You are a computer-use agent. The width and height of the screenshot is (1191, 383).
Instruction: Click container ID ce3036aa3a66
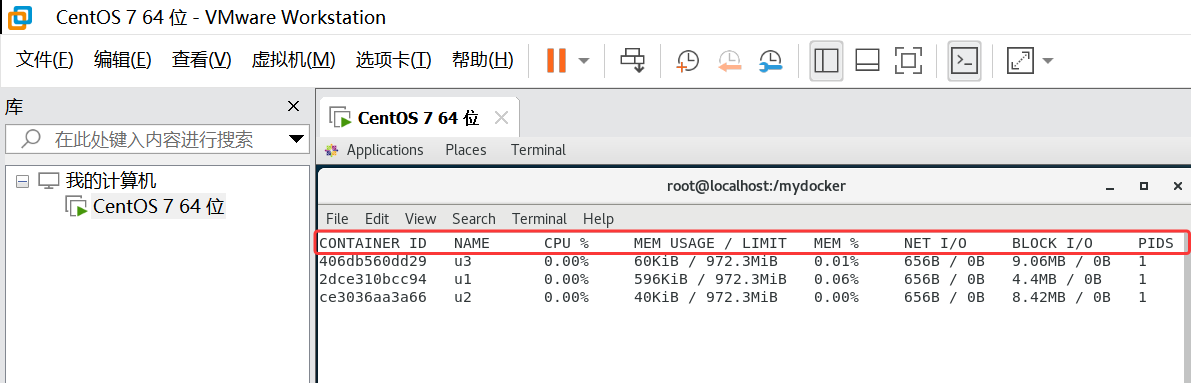click(x=373, y=297)
